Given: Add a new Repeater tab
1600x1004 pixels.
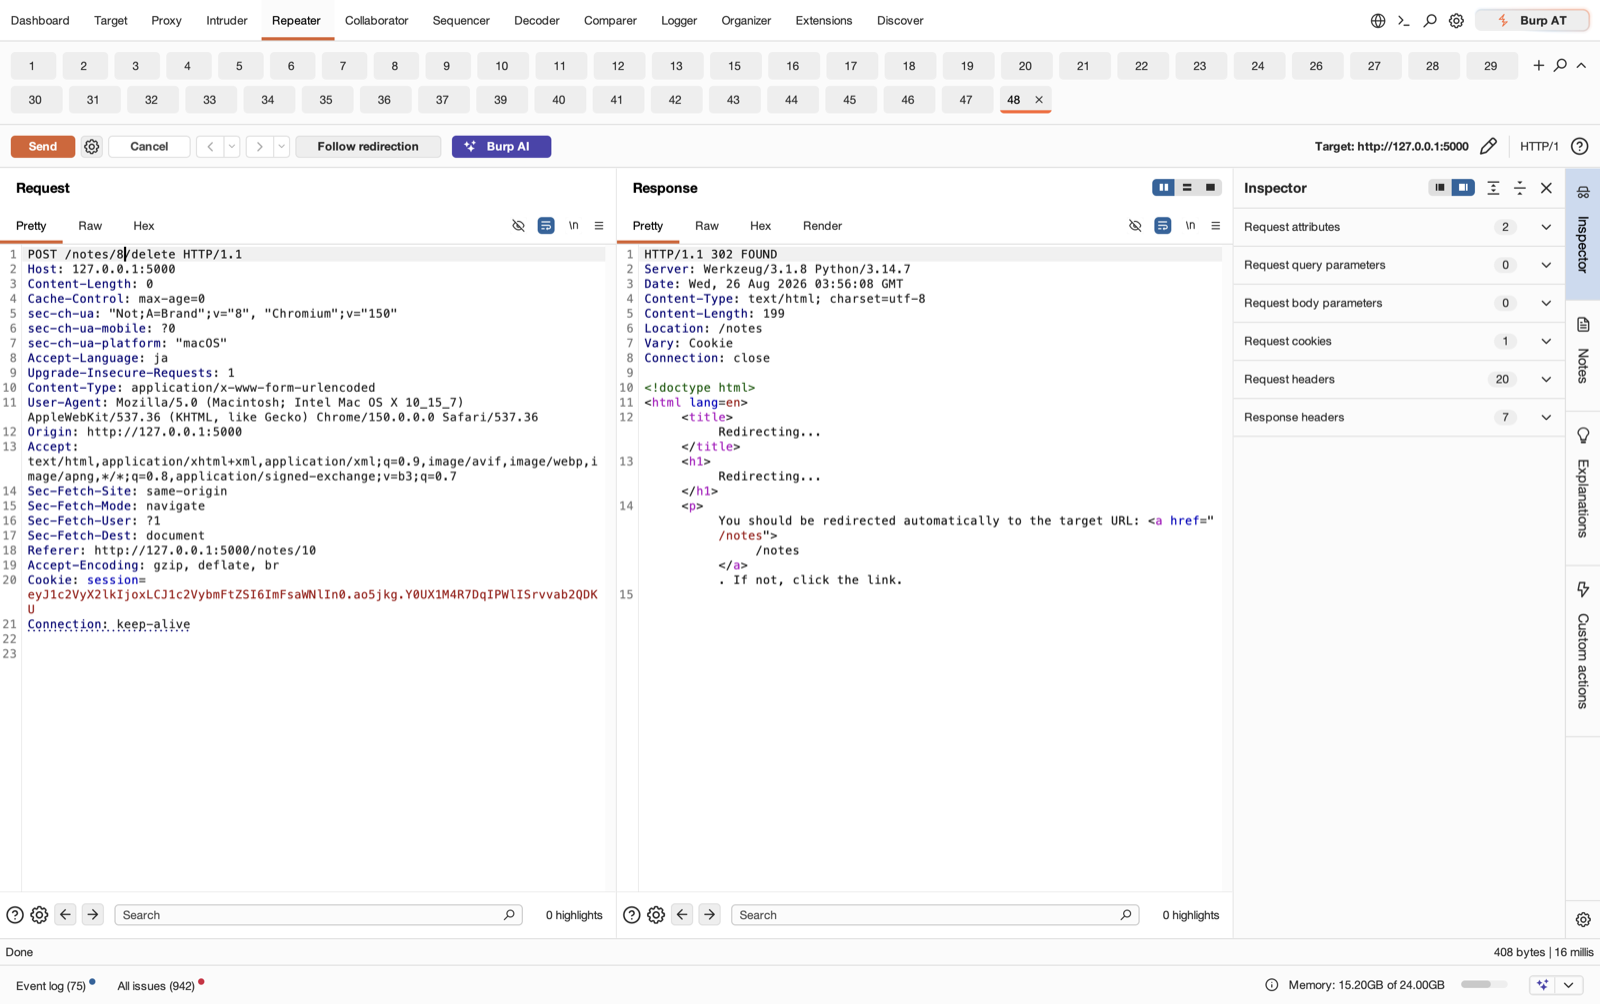Looking at the screenshot, I should click(x=1538, y=65).
